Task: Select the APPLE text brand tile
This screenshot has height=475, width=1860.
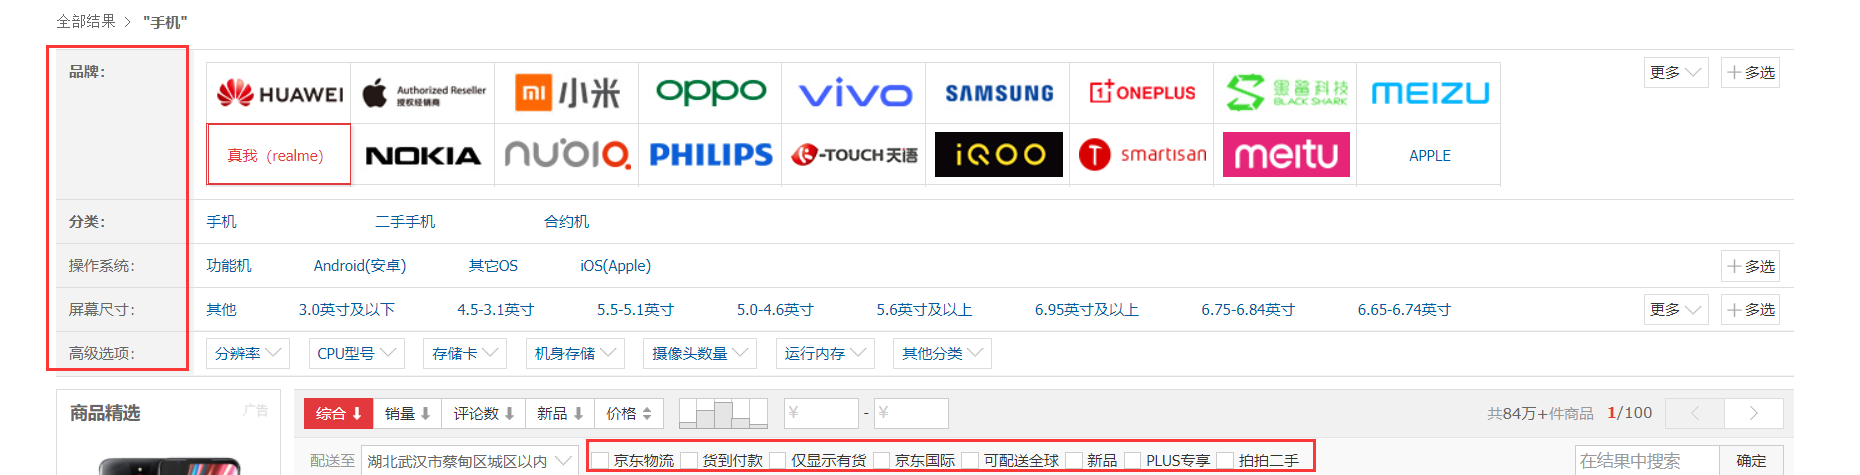Action: 1430,155
